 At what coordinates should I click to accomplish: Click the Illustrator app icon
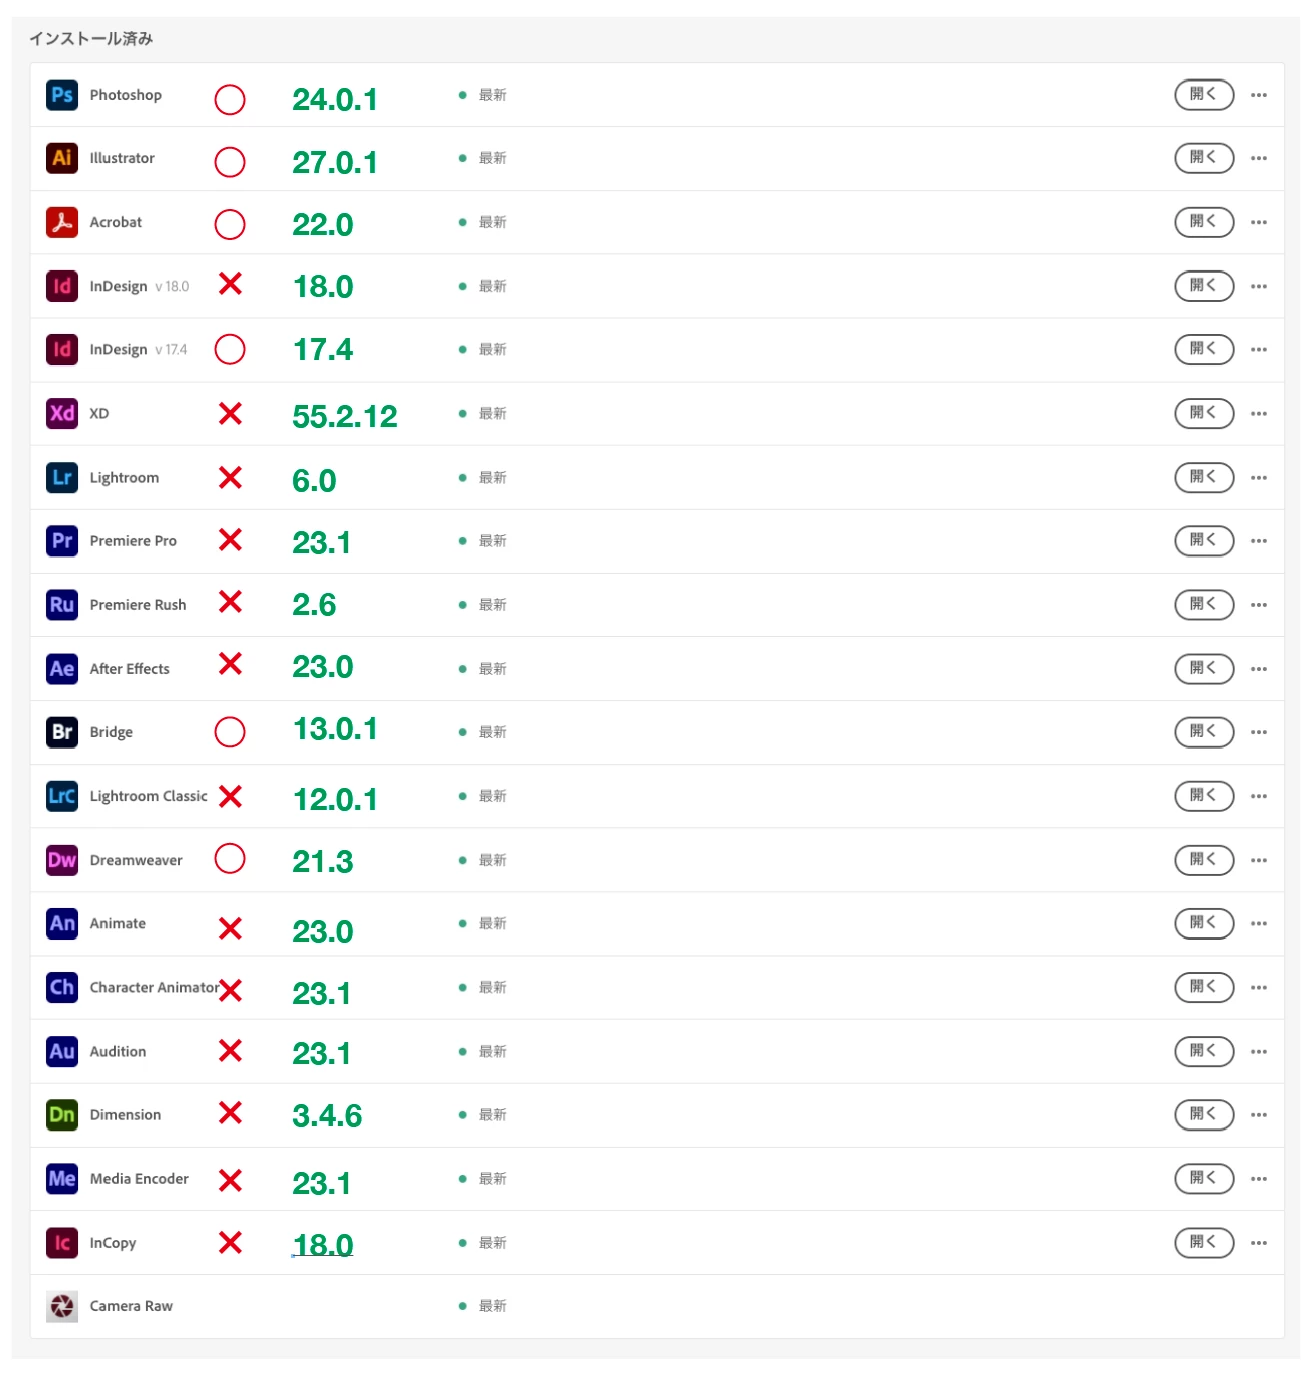[x=62, y=158]
